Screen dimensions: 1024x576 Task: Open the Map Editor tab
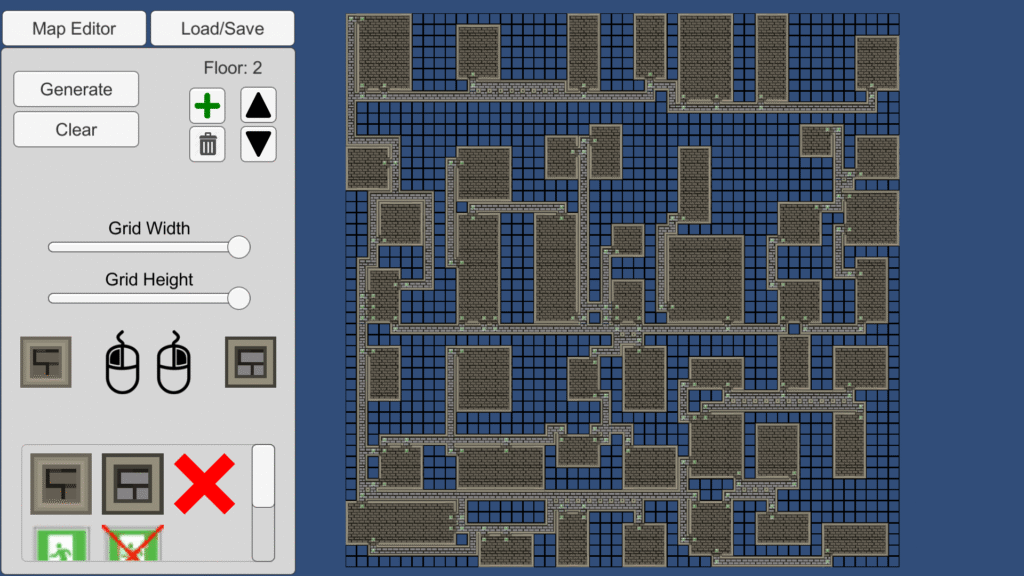74,29
